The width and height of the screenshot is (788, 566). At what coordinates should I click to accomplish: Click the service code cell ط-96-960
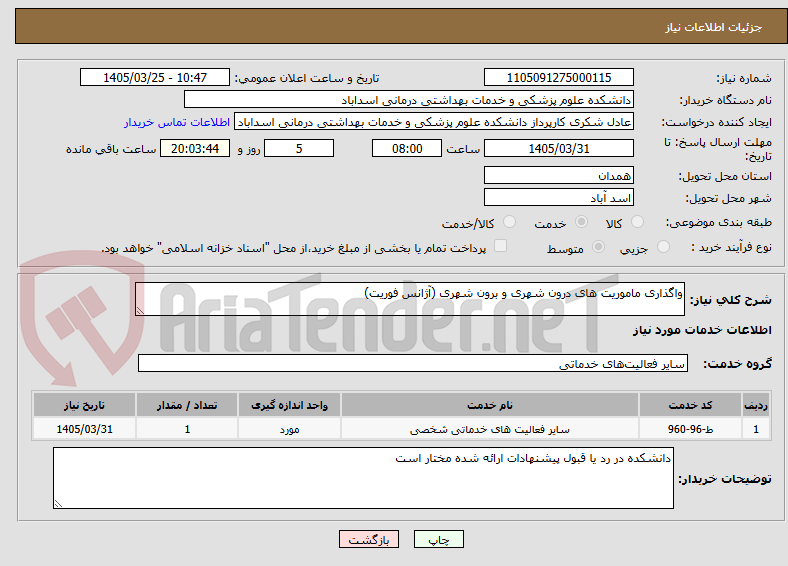point(691,429)
